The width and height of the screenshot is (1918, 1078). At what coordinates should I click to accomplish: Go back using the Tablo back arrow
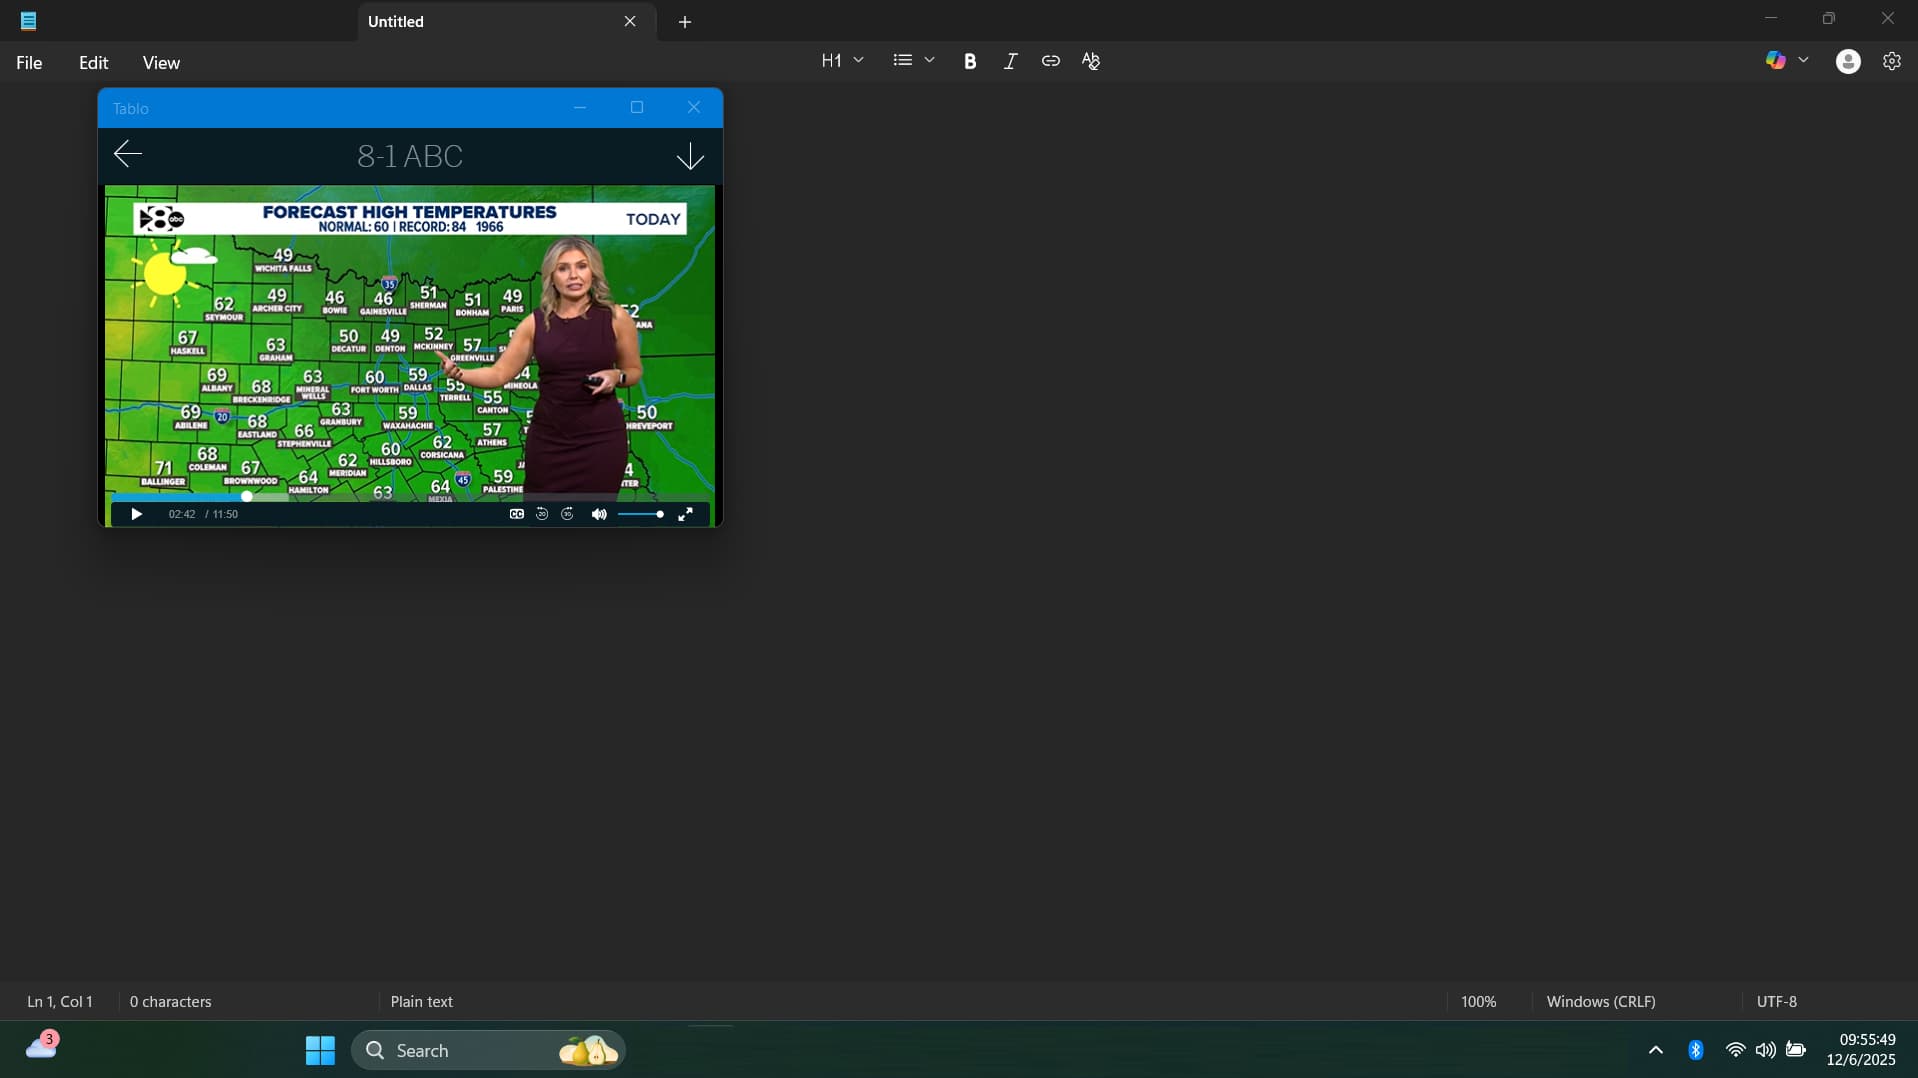[x=128, y=154]
